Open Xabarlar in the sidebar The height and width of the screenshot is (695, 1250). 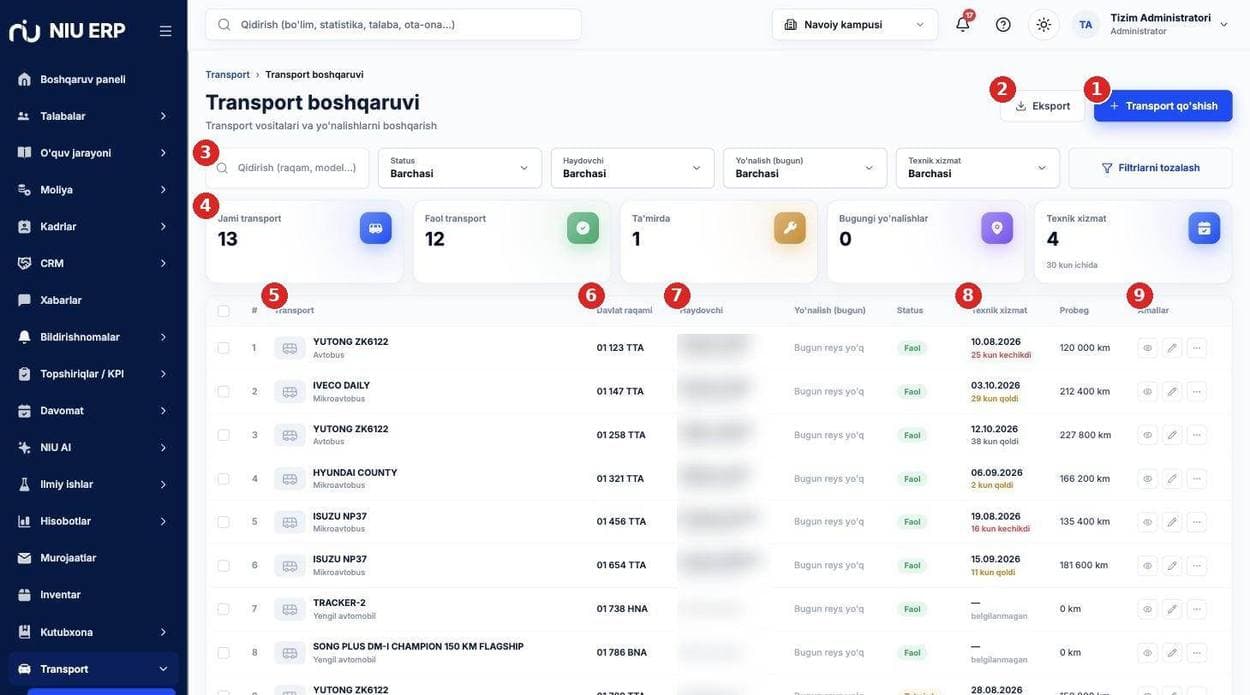[93, 300]
